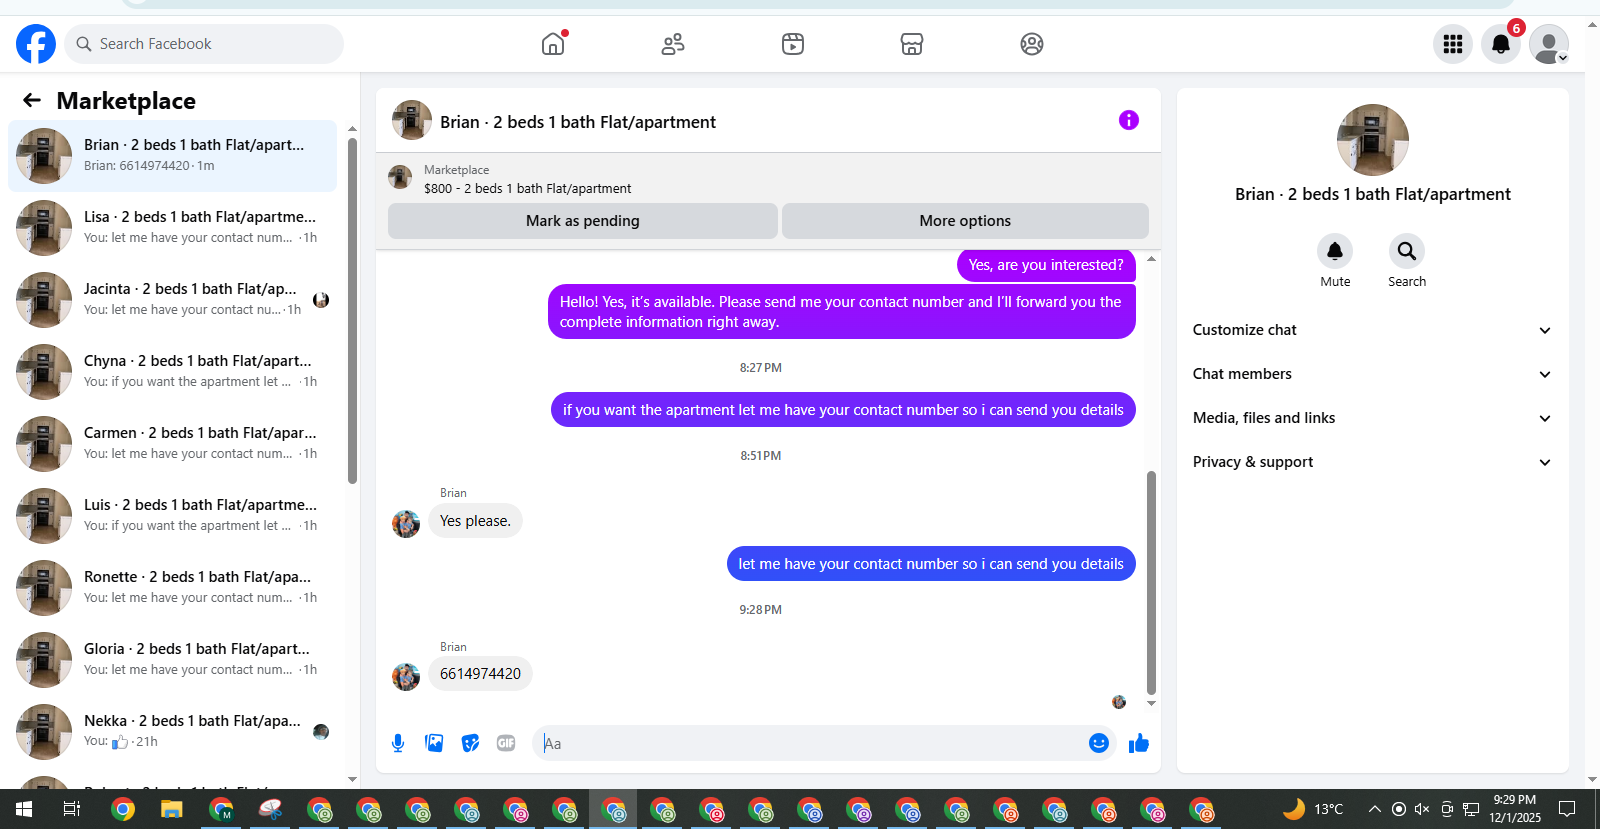This screenshot has width=1600, height=829.
Task: Open the Video (Reels) icon in top navigation
Action: tap(793, 44)
